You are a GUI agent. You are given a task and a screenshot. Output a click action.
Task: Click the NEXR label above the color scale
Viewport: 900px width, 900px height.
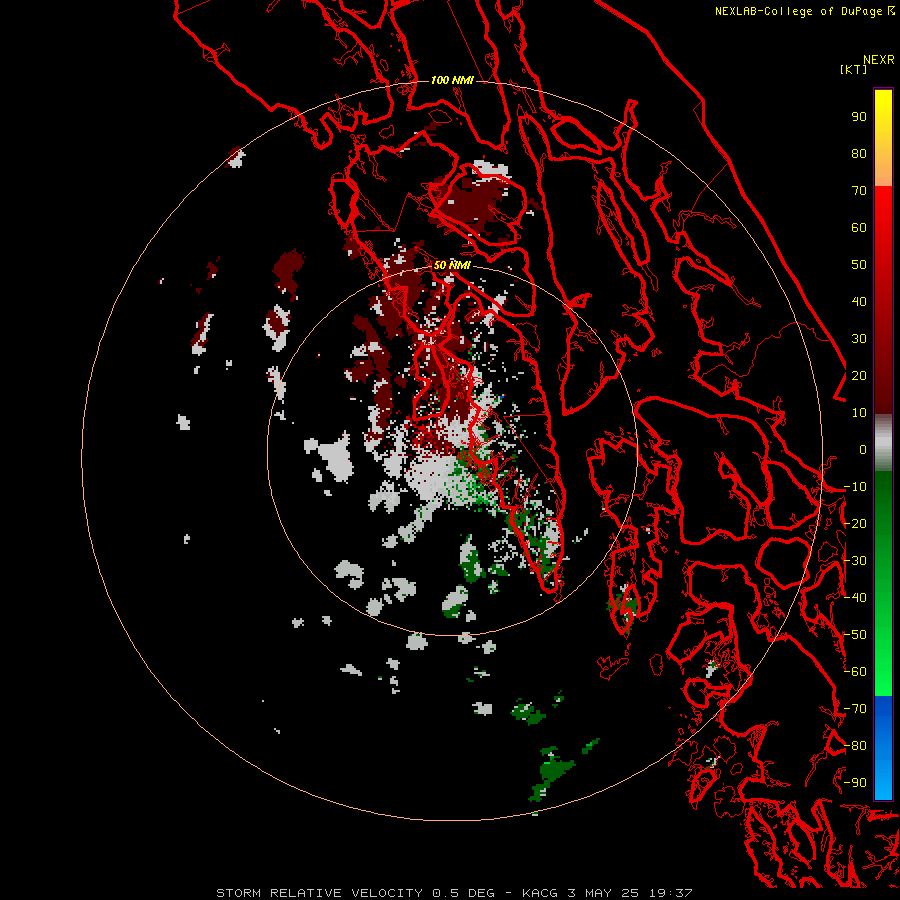879,60
